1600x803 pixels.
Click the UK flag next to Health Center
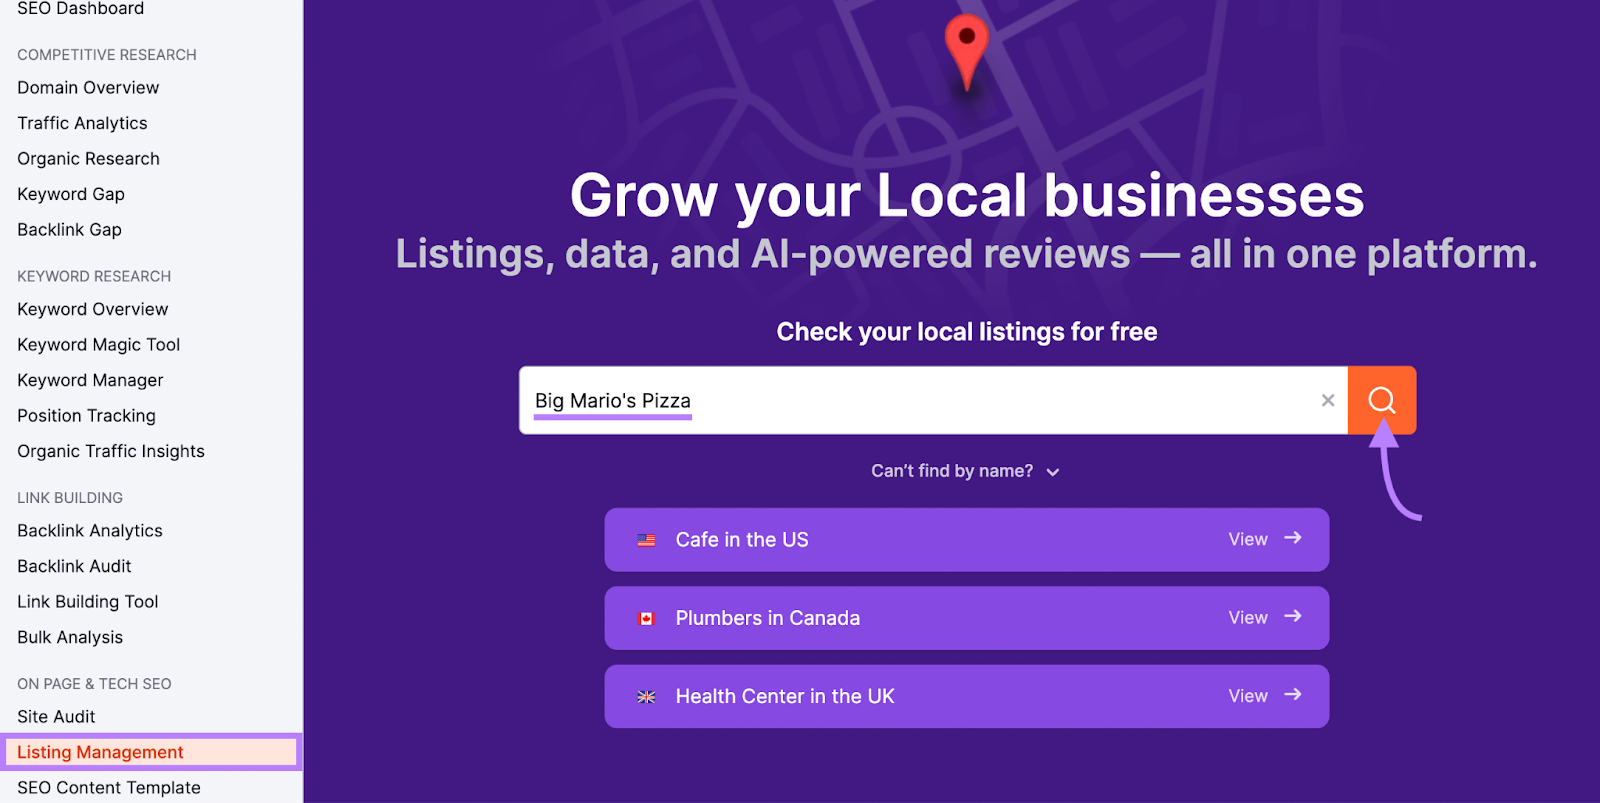pyautogui.click(x=646, y=695)
